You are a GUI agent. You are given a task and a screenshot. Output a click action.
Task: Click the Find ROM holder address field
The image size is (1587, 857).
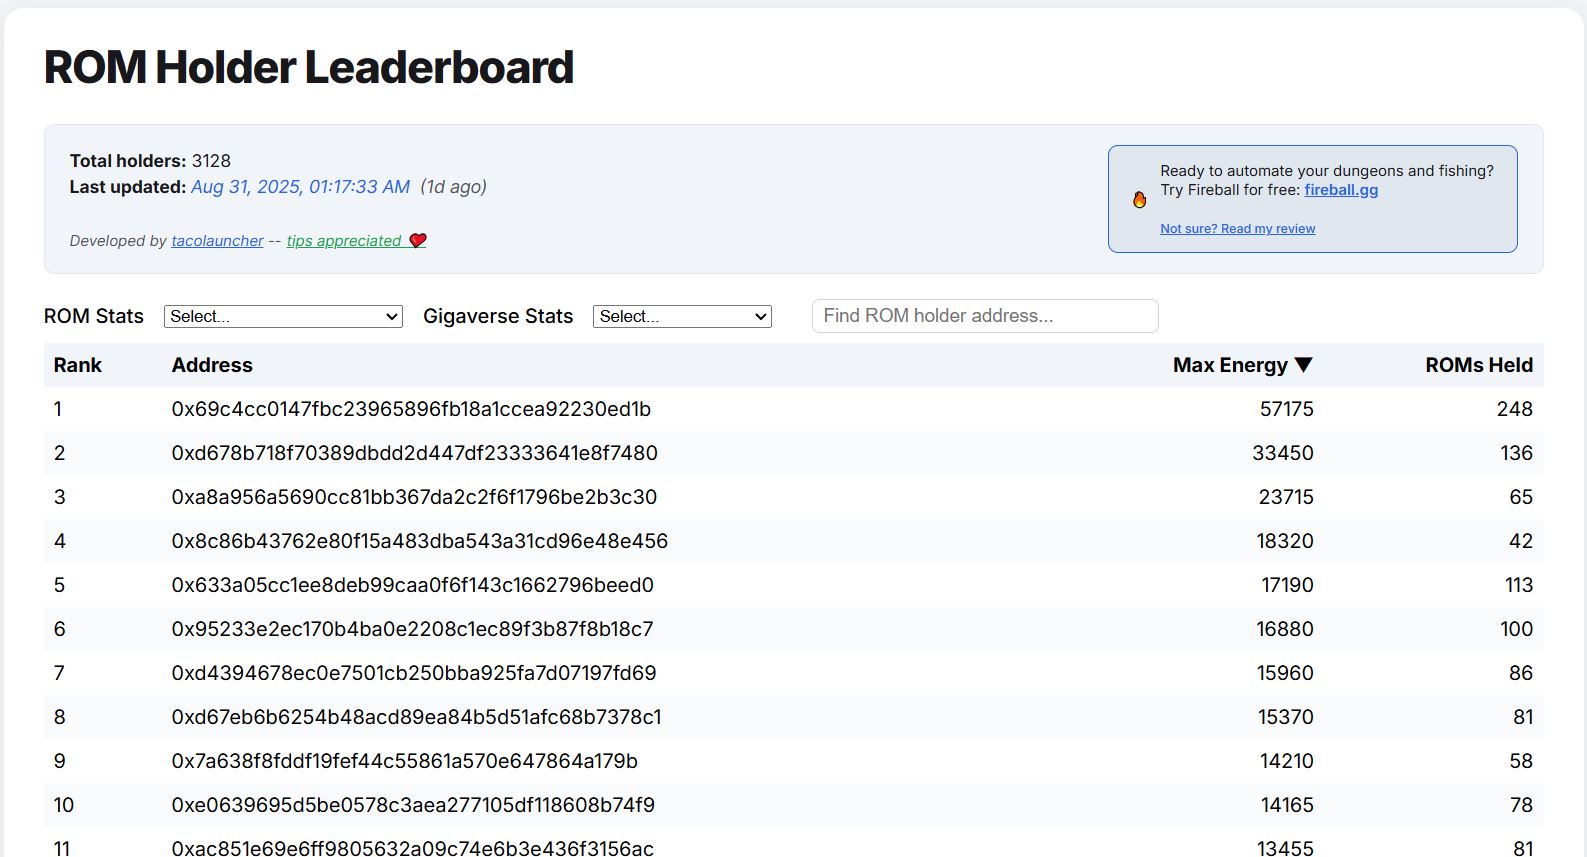coord(984,316)
